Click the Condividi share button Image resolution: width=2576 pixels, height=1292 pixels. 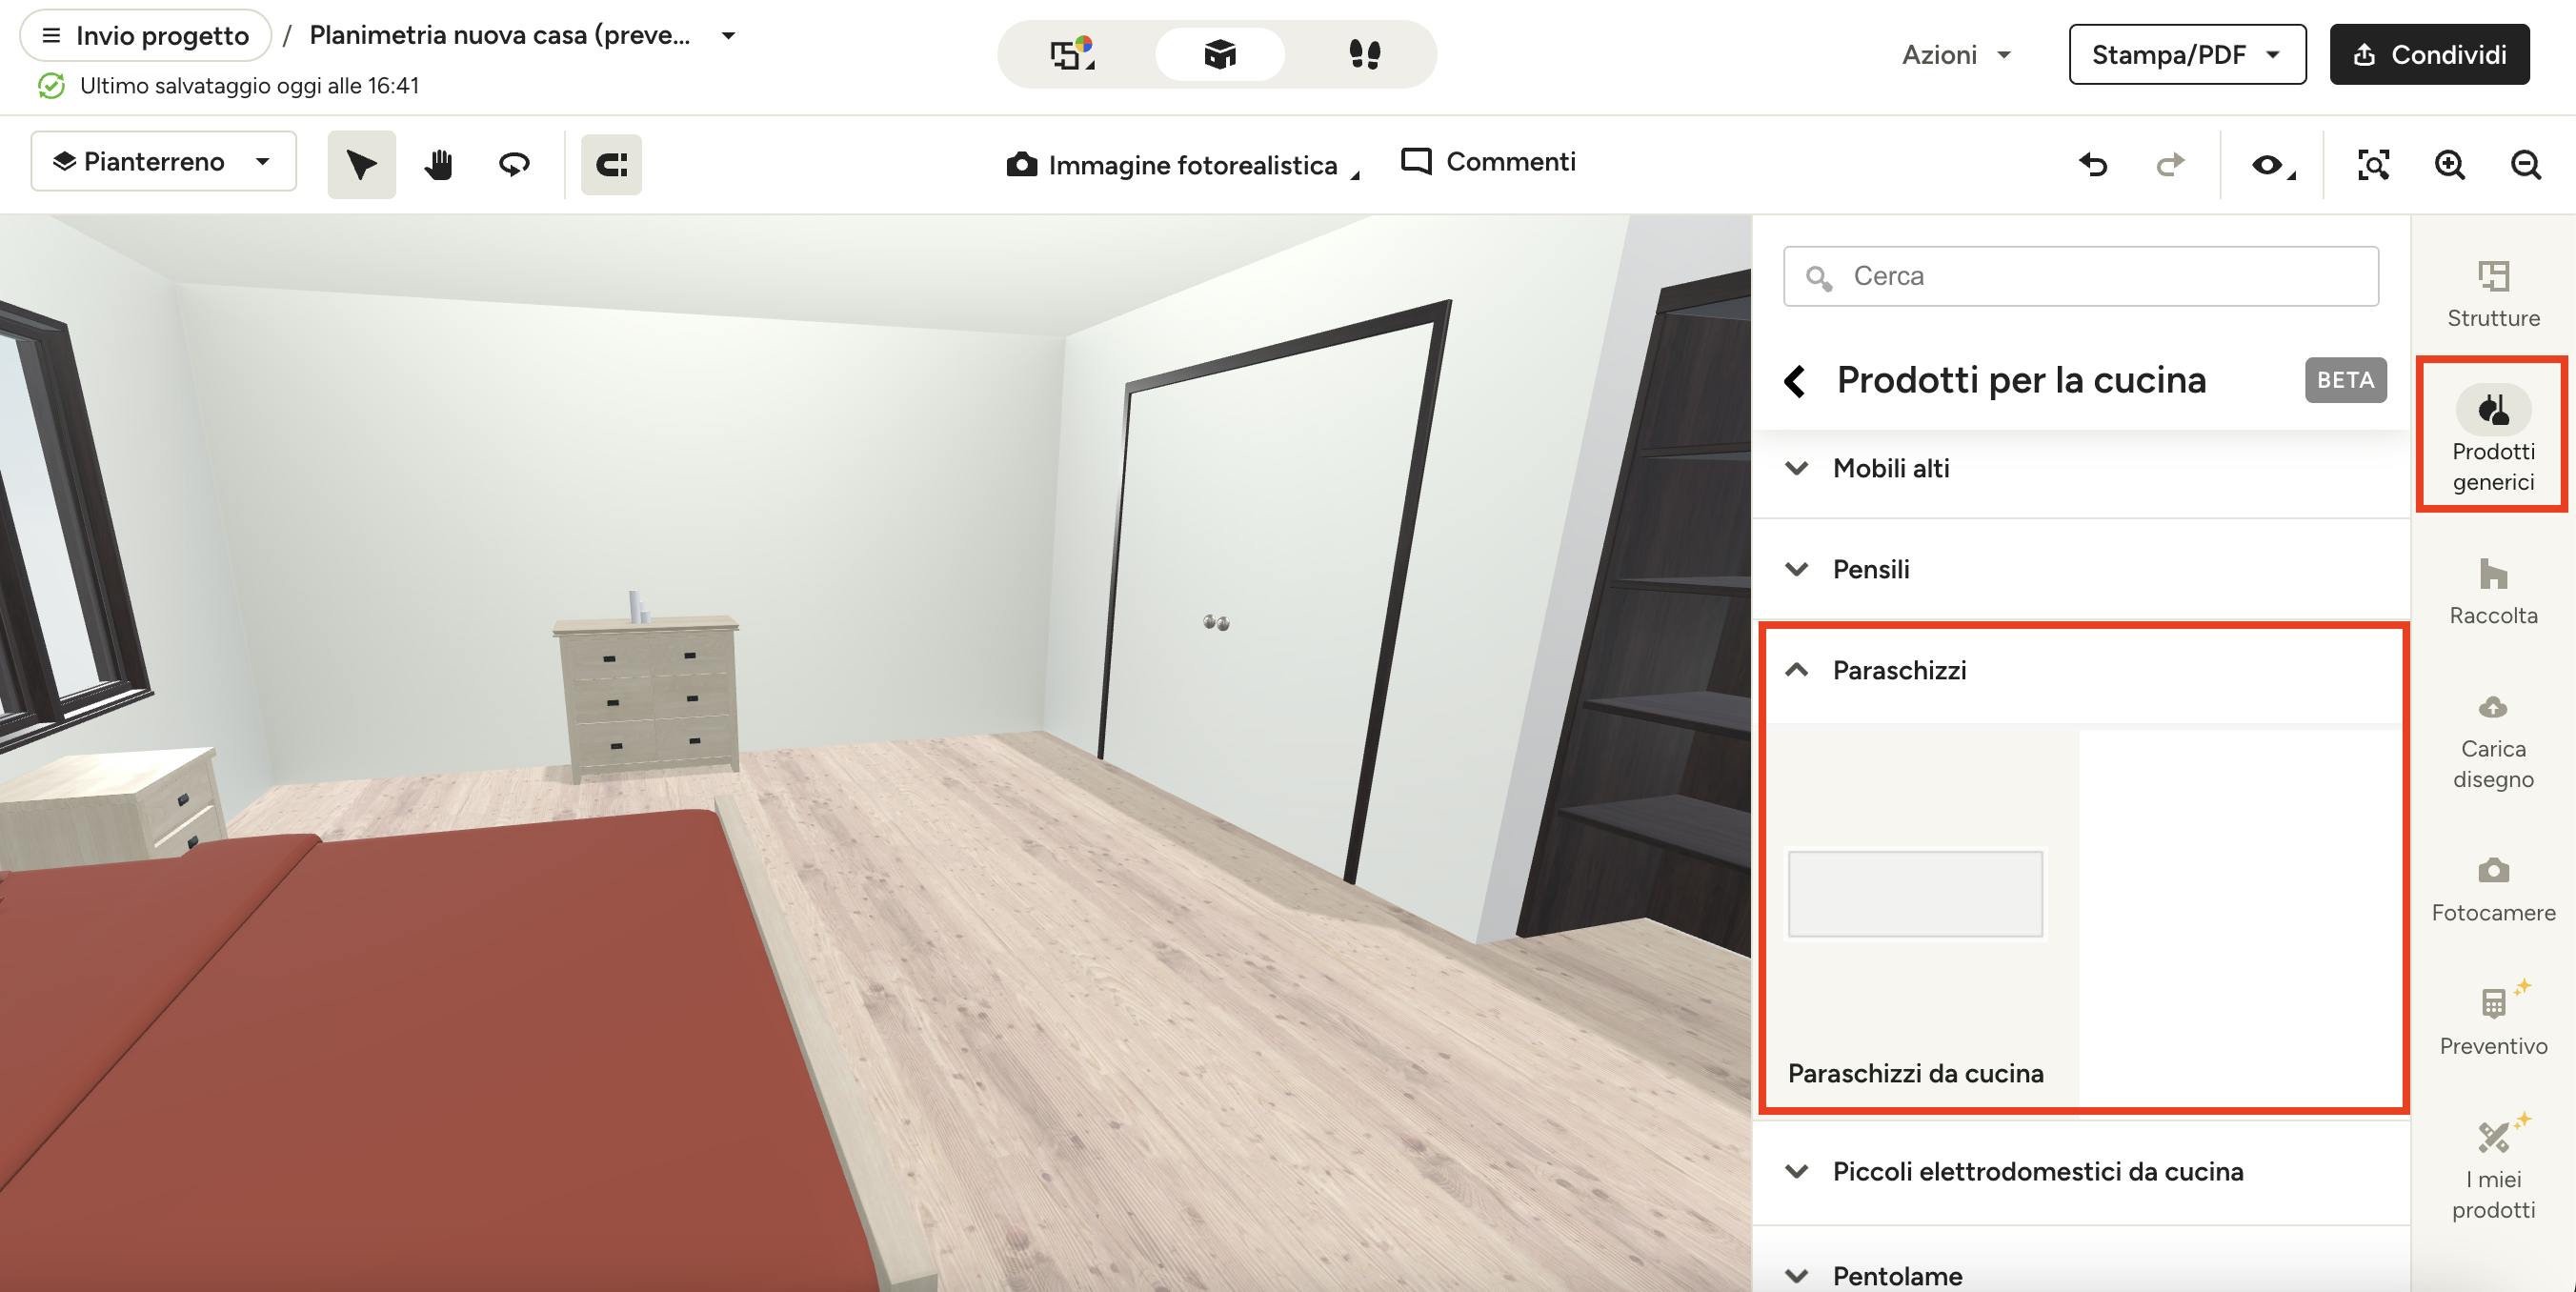coord(2429,54)
